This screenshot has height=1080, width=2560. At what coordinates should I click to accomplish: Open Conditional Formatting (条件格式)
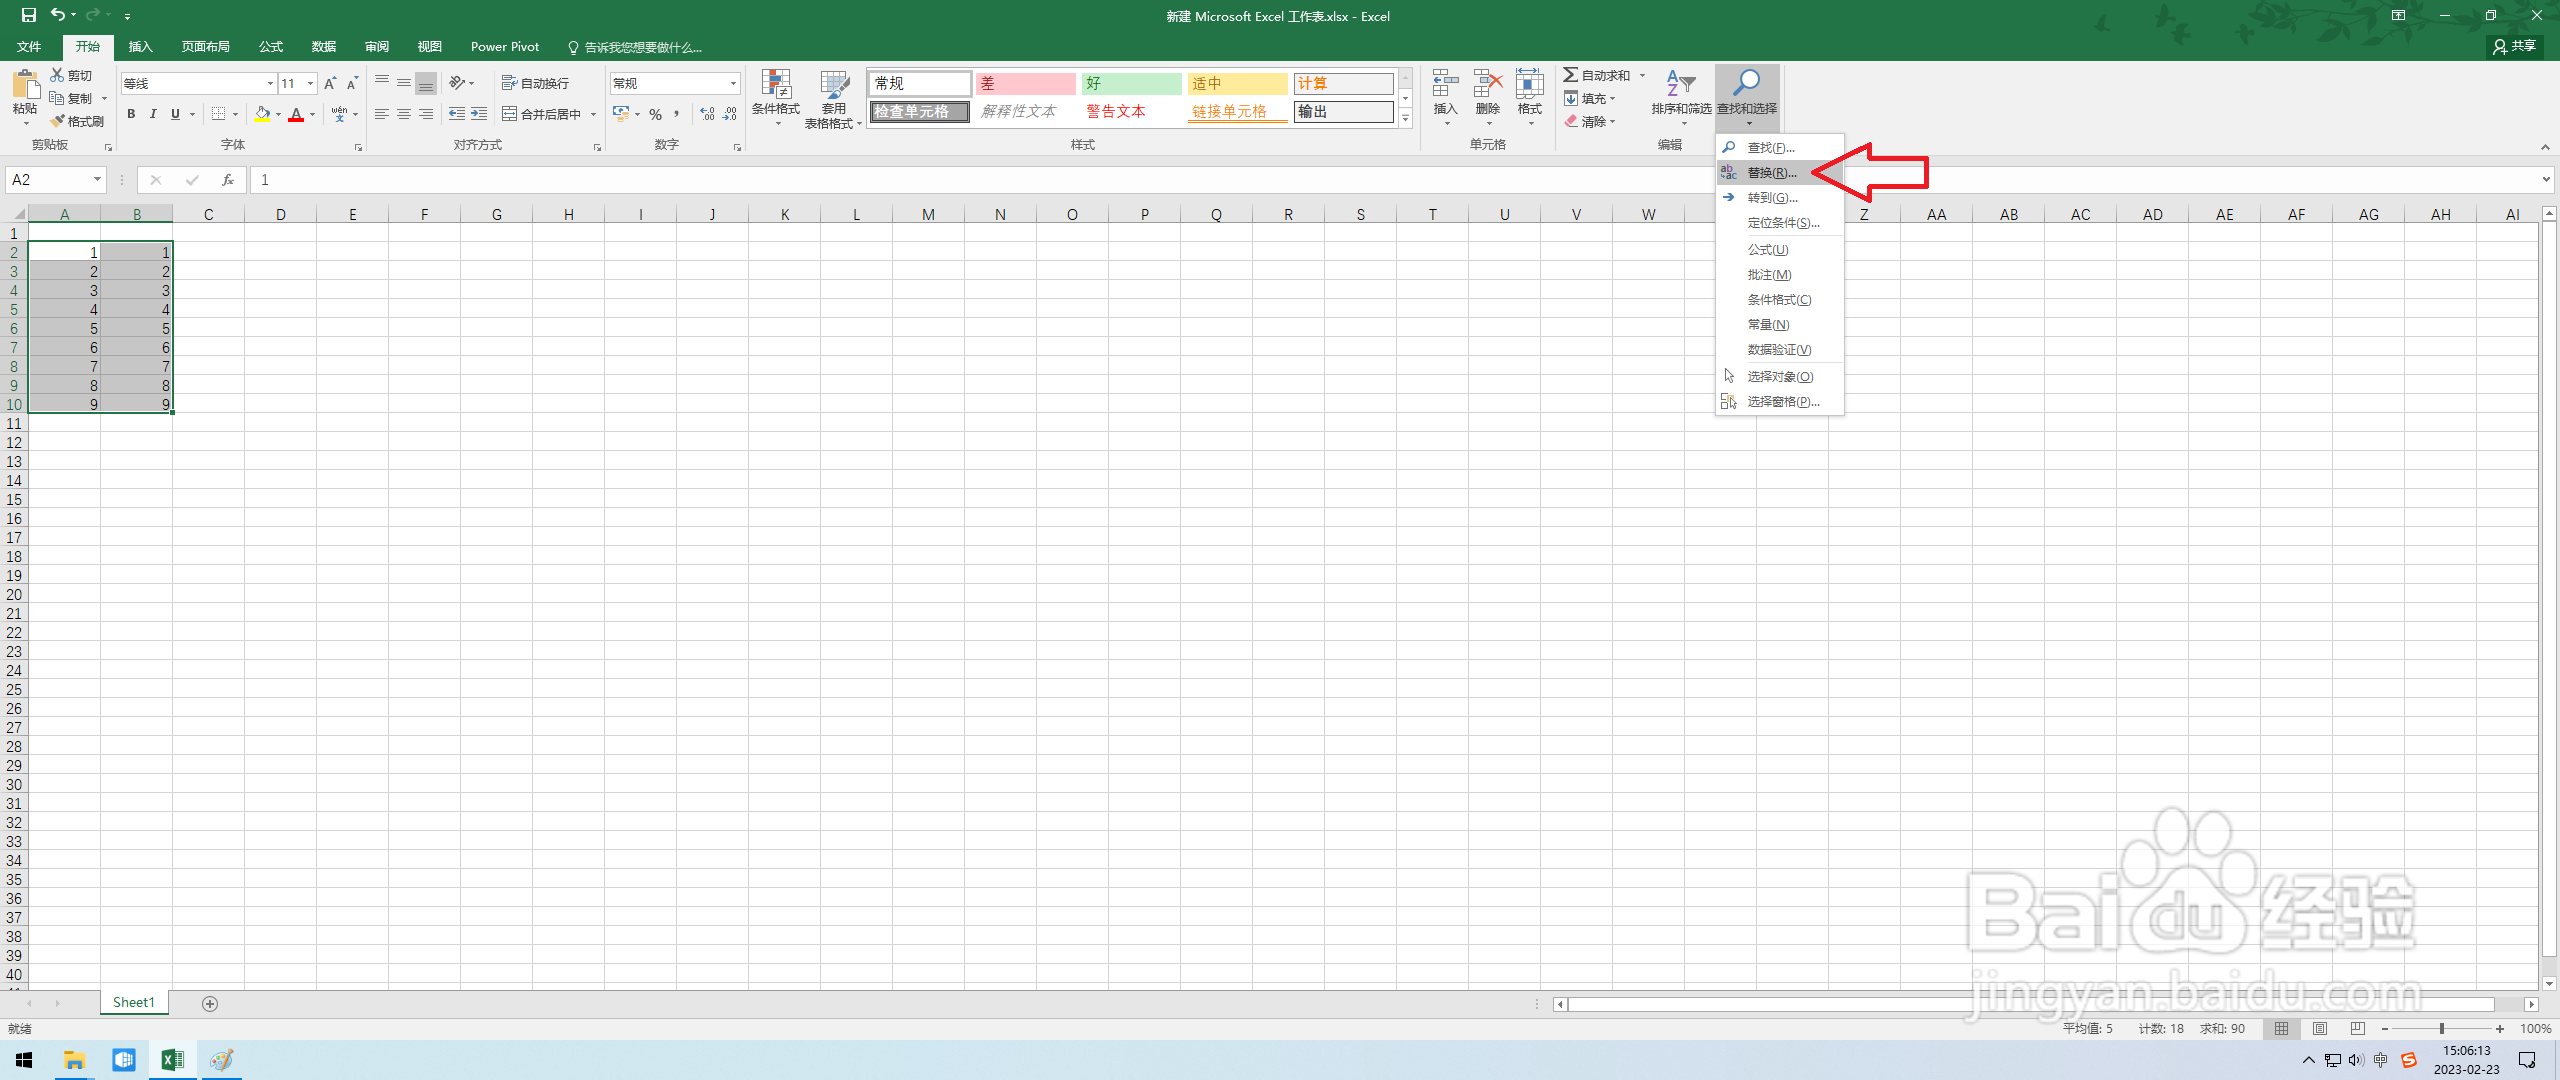click(776, 97)
